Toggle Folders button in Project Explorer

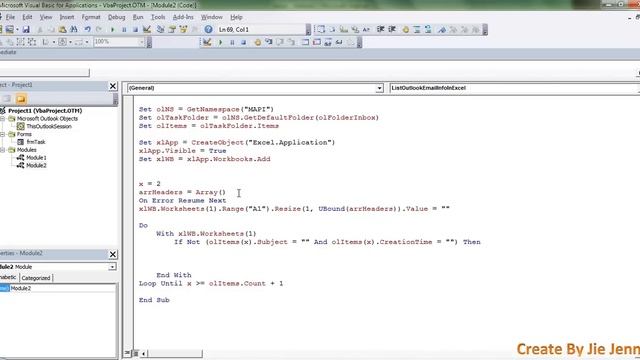21,99
